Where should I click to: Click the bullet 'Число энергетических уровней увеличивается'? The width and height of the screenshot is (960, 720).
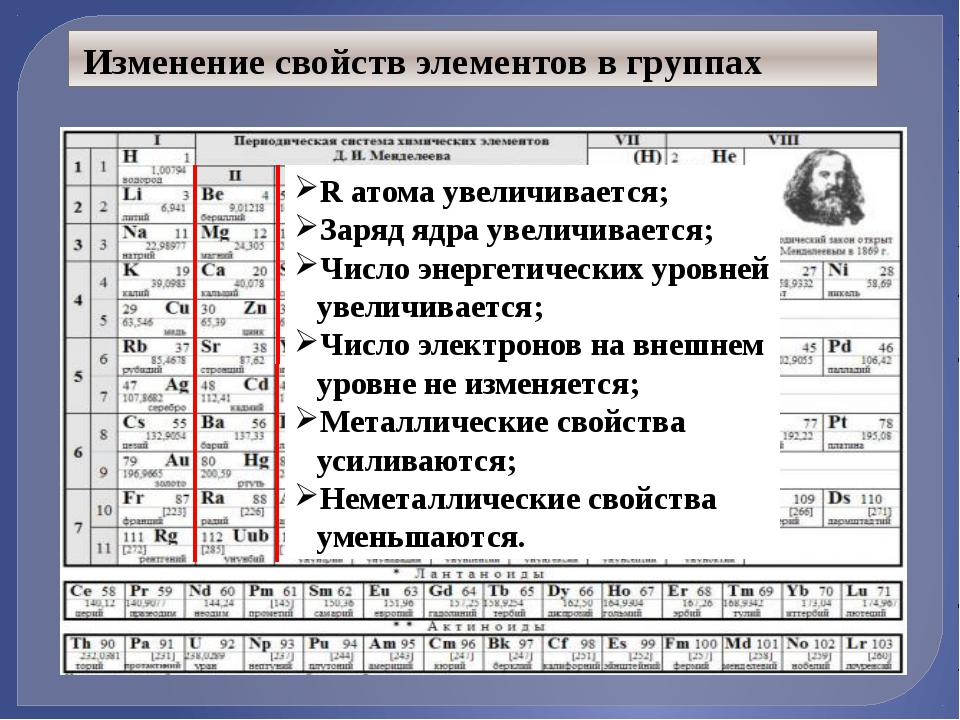pyautogui.click(x=533, y=288)
